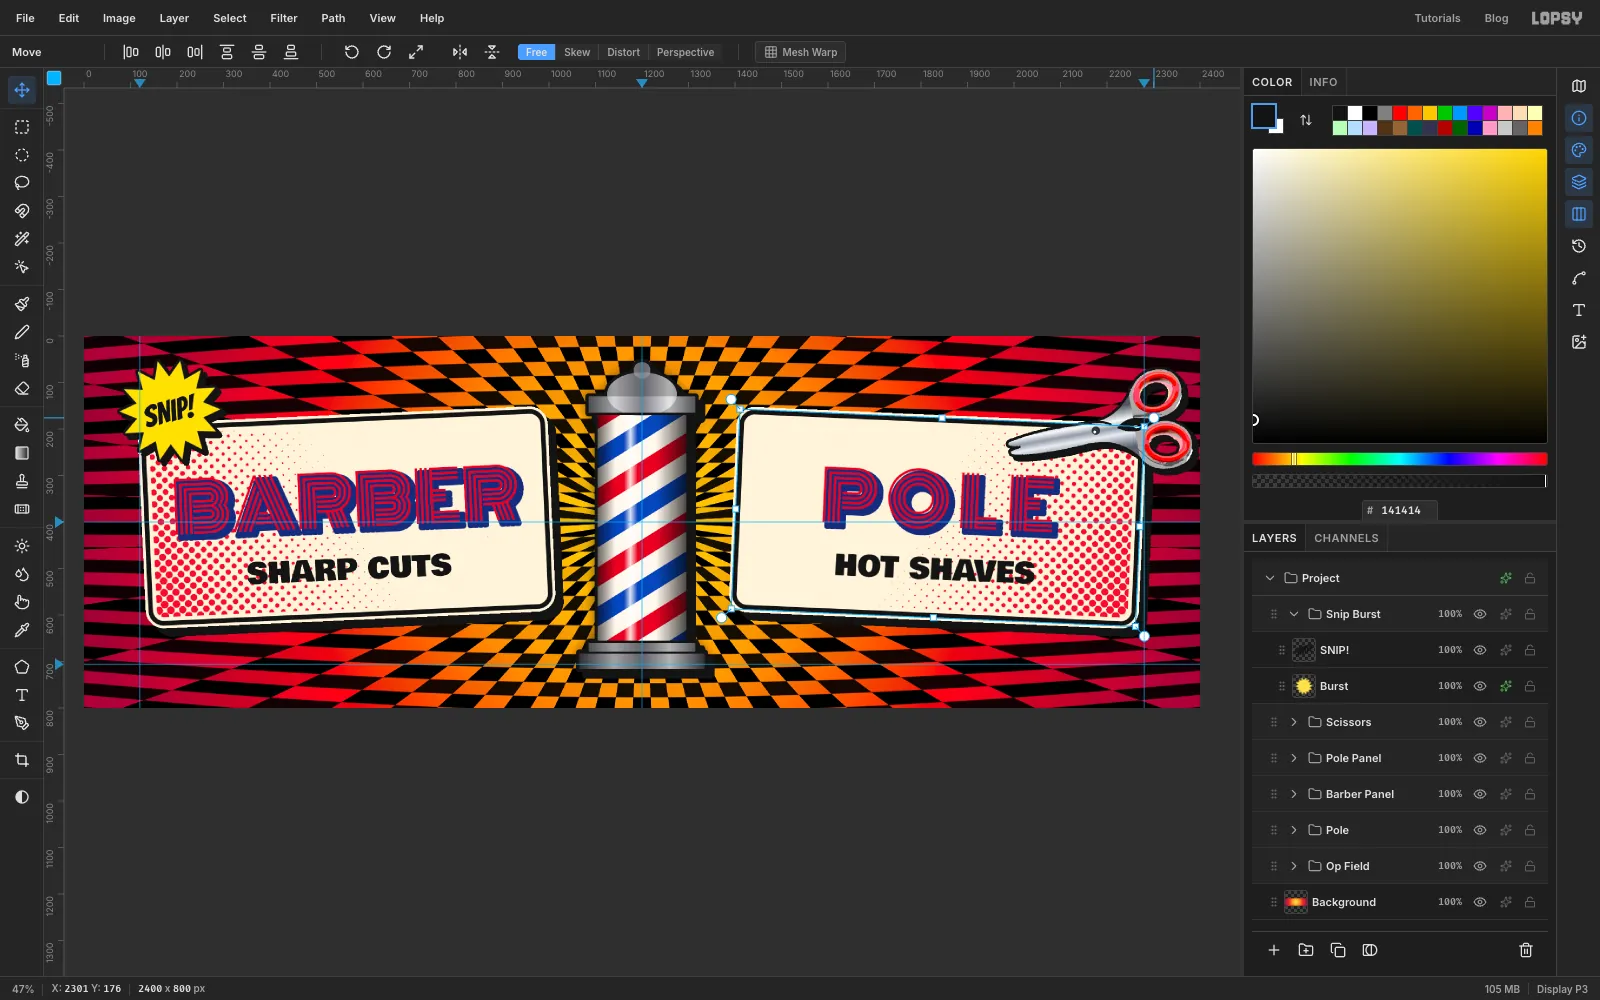Expand the Op Field group
Viewport: 1600px width, 1000px height.
point(1294,866)
